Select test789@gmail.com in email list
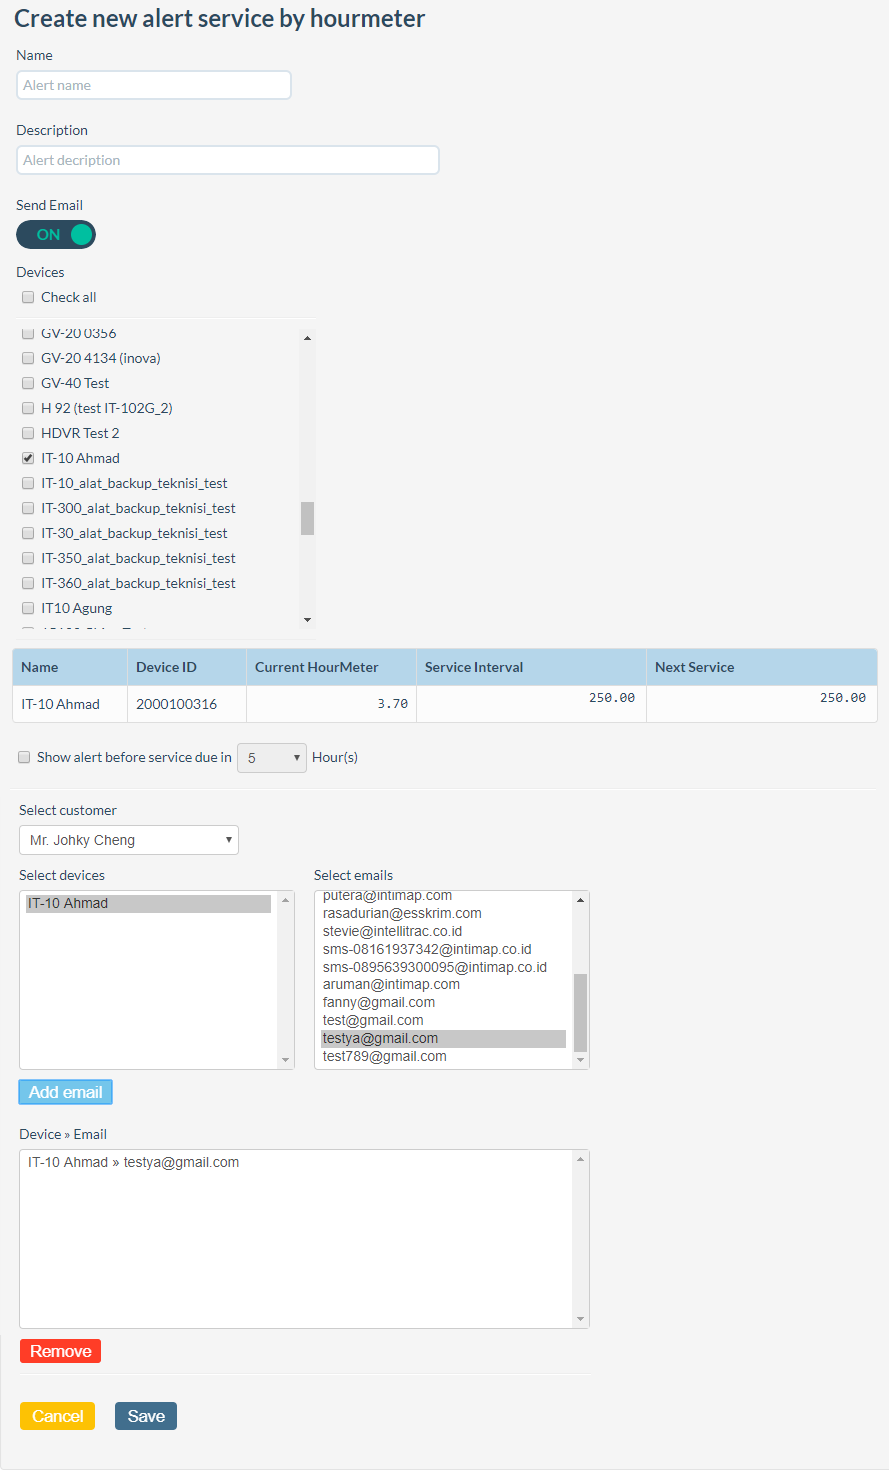889x1474 pixels. point(385,1056)
